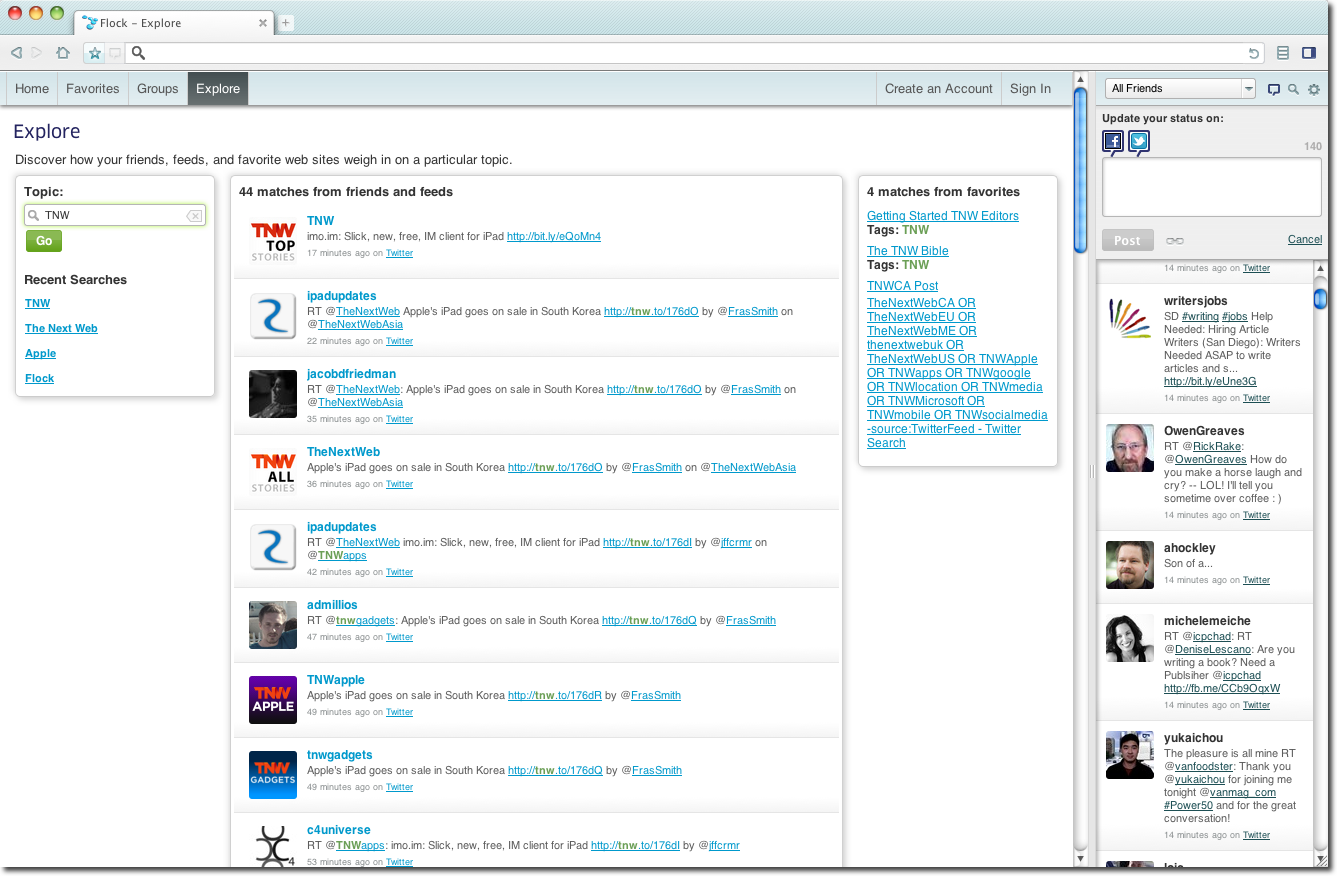Click the Topic search input field

tap(114, 215)
